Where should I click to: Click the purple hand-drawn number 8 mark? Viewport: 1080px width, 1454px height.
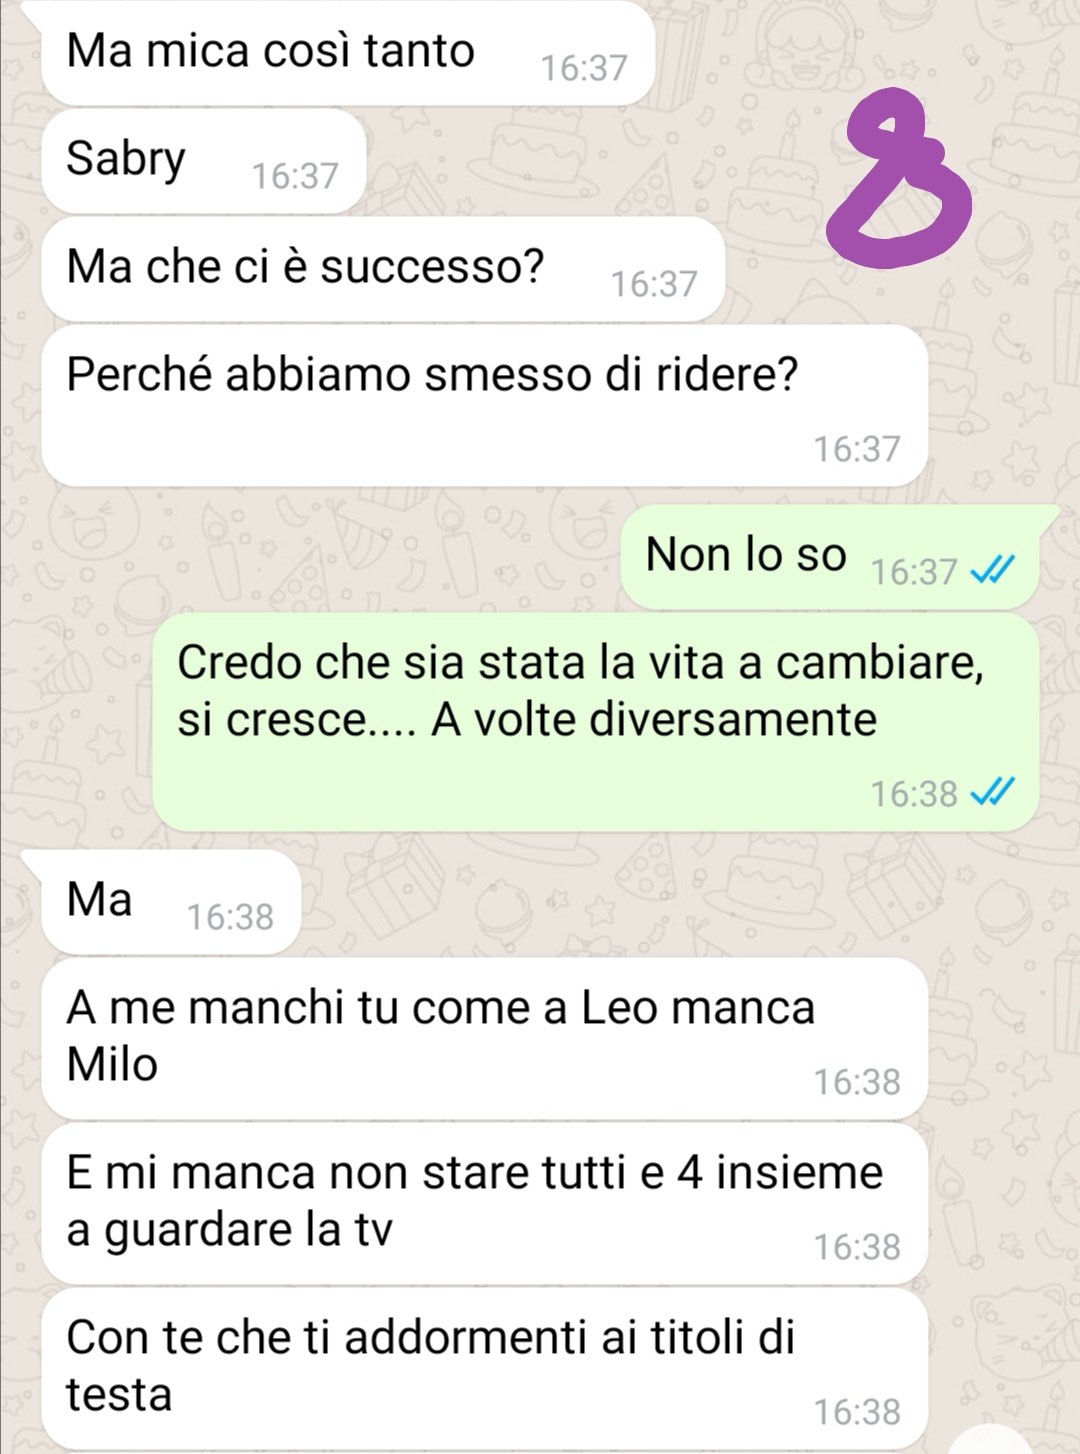point(897,180)
